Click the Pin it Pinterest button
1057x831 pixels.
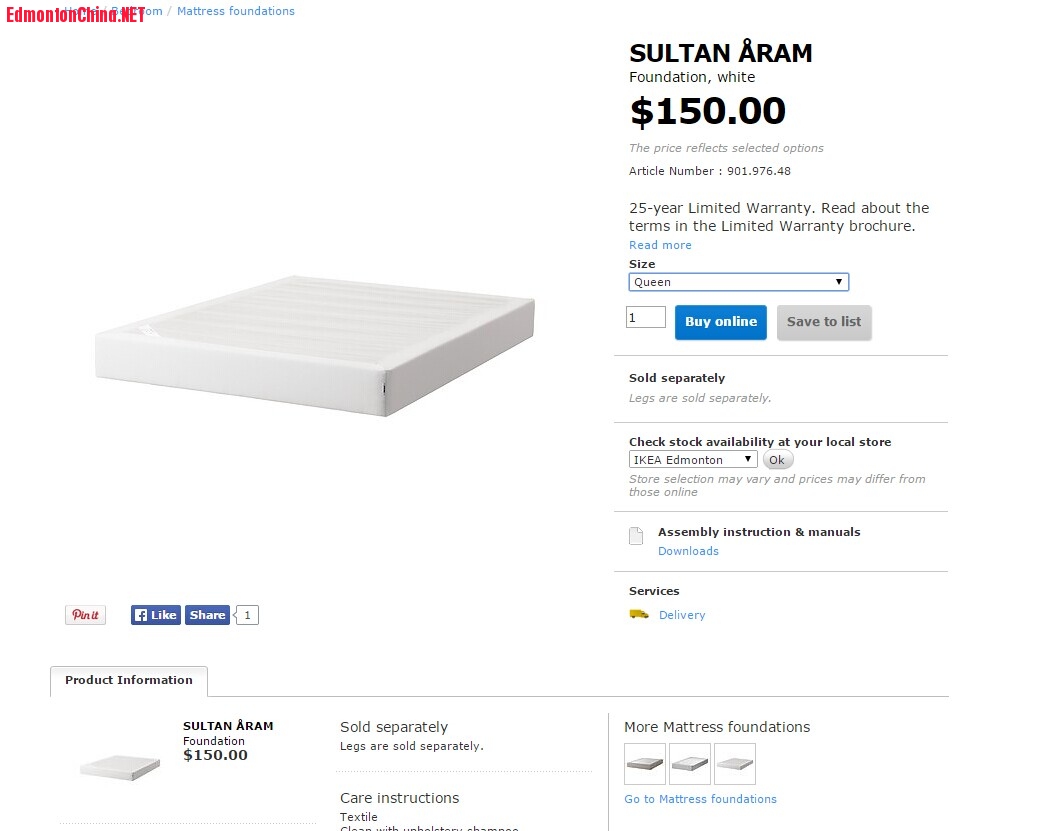[85, 615]
